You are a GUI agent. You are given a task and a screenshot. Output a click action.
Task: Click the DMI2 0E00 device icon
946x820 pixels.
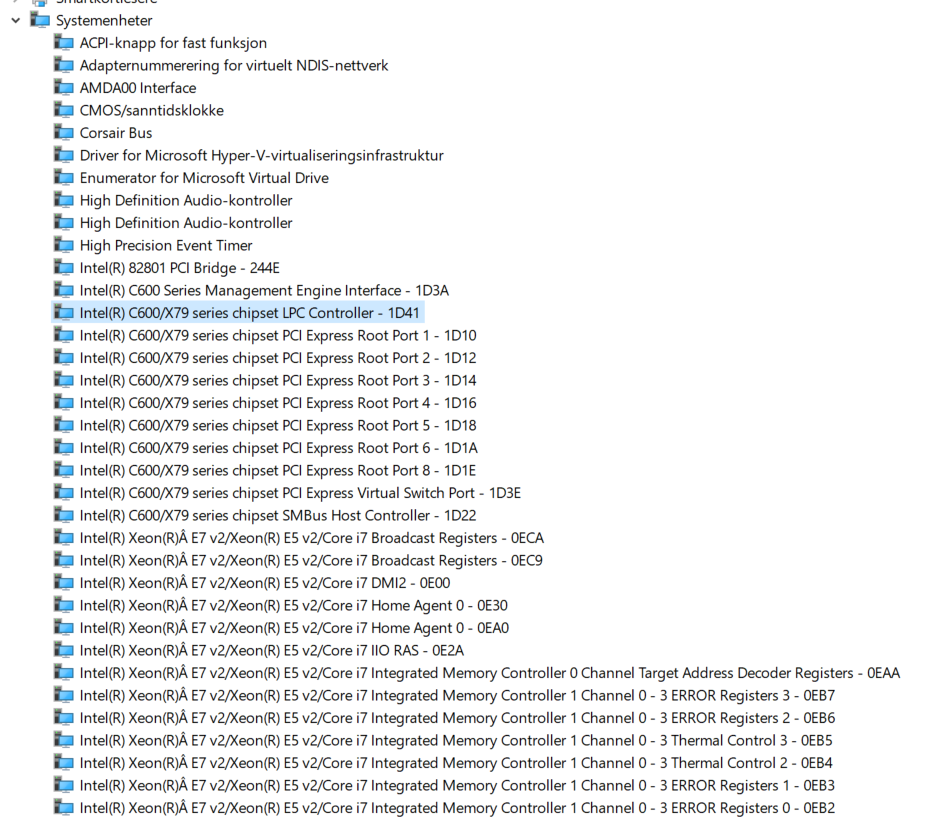tap(64, 582)
